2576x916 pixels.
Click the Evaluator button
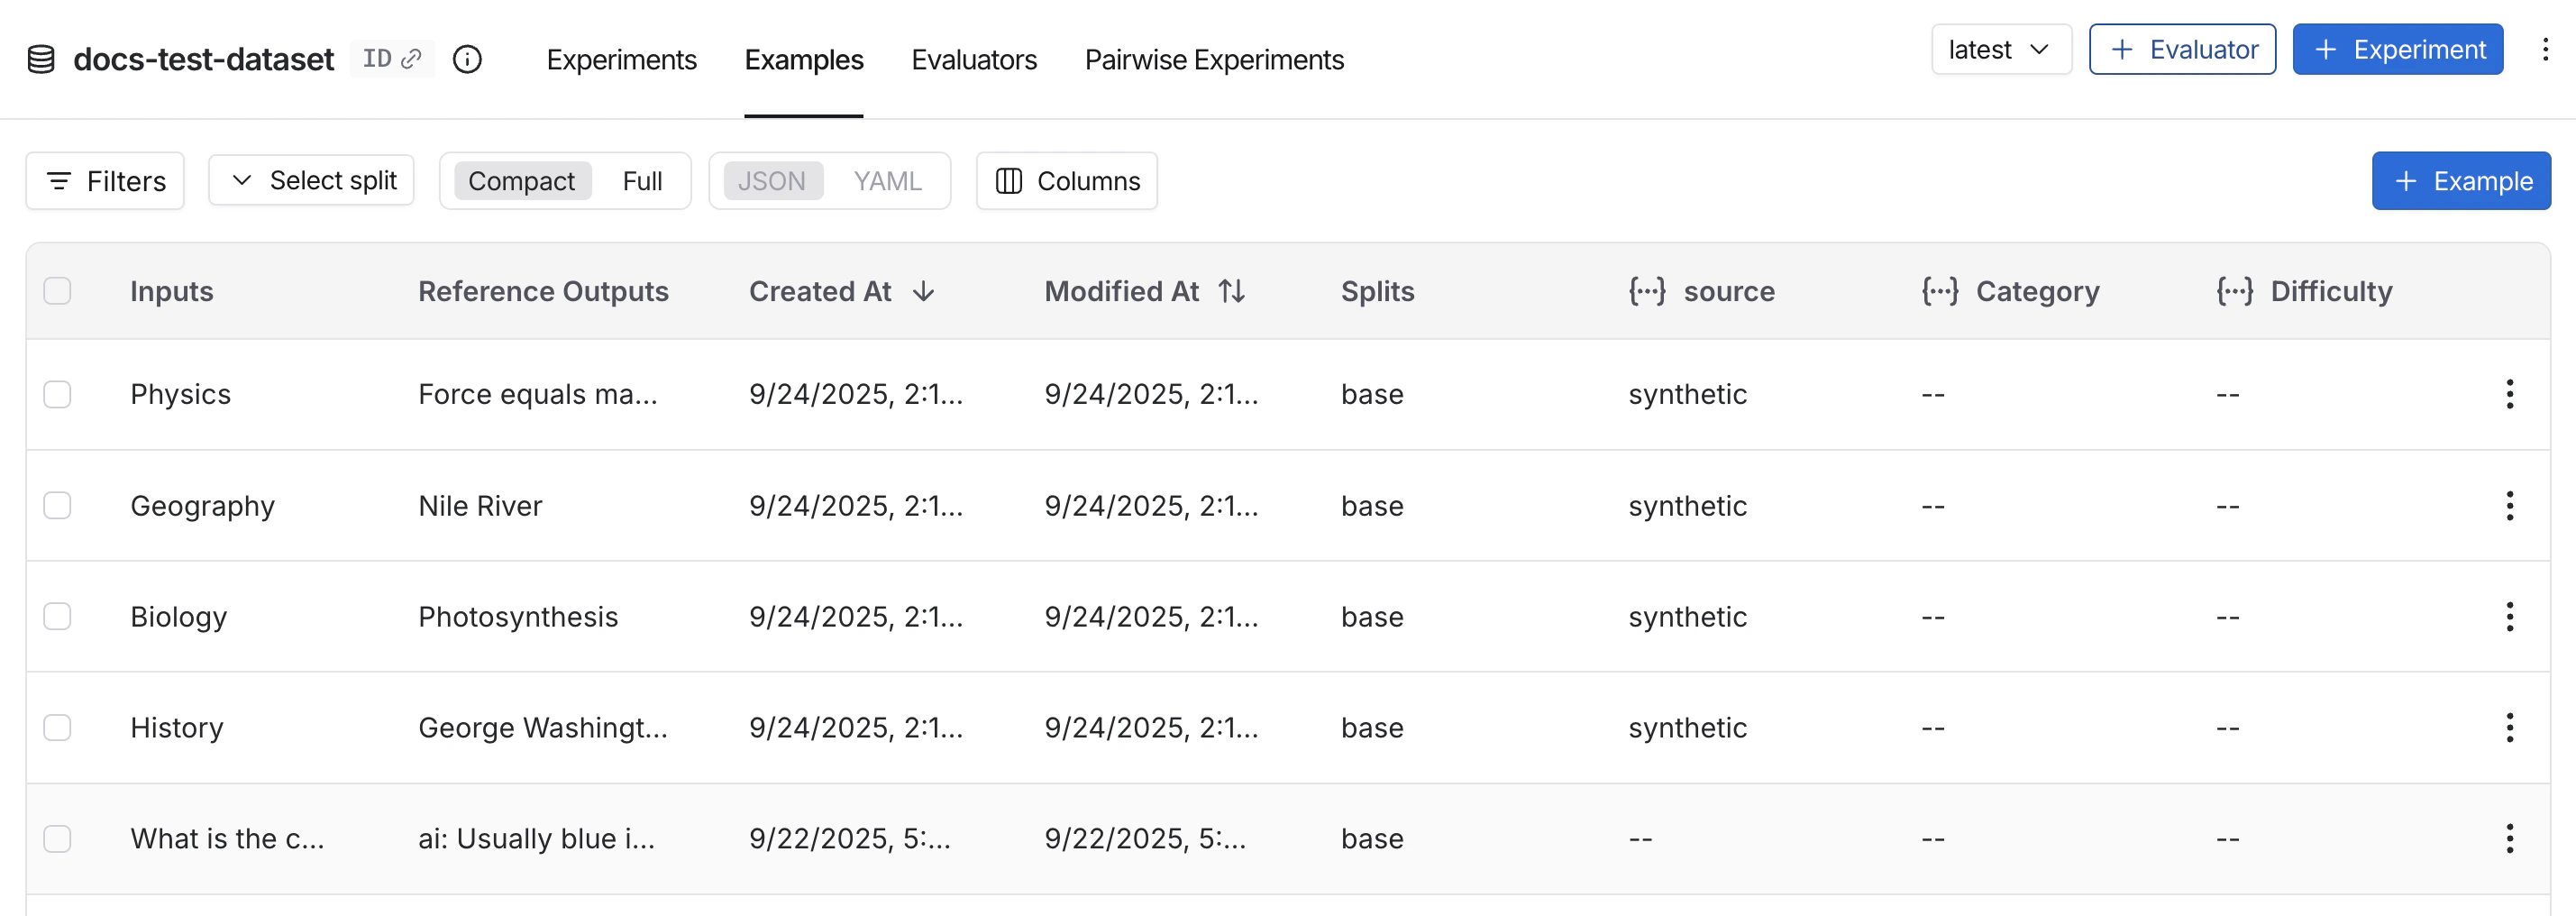[2182, 49]
